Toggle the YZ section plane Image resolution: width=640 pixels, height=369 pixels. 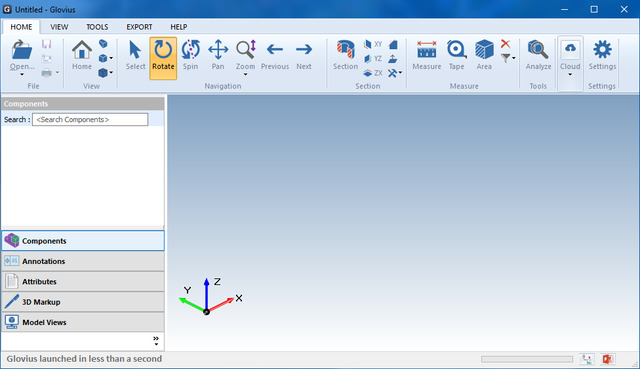click(373, 58)
